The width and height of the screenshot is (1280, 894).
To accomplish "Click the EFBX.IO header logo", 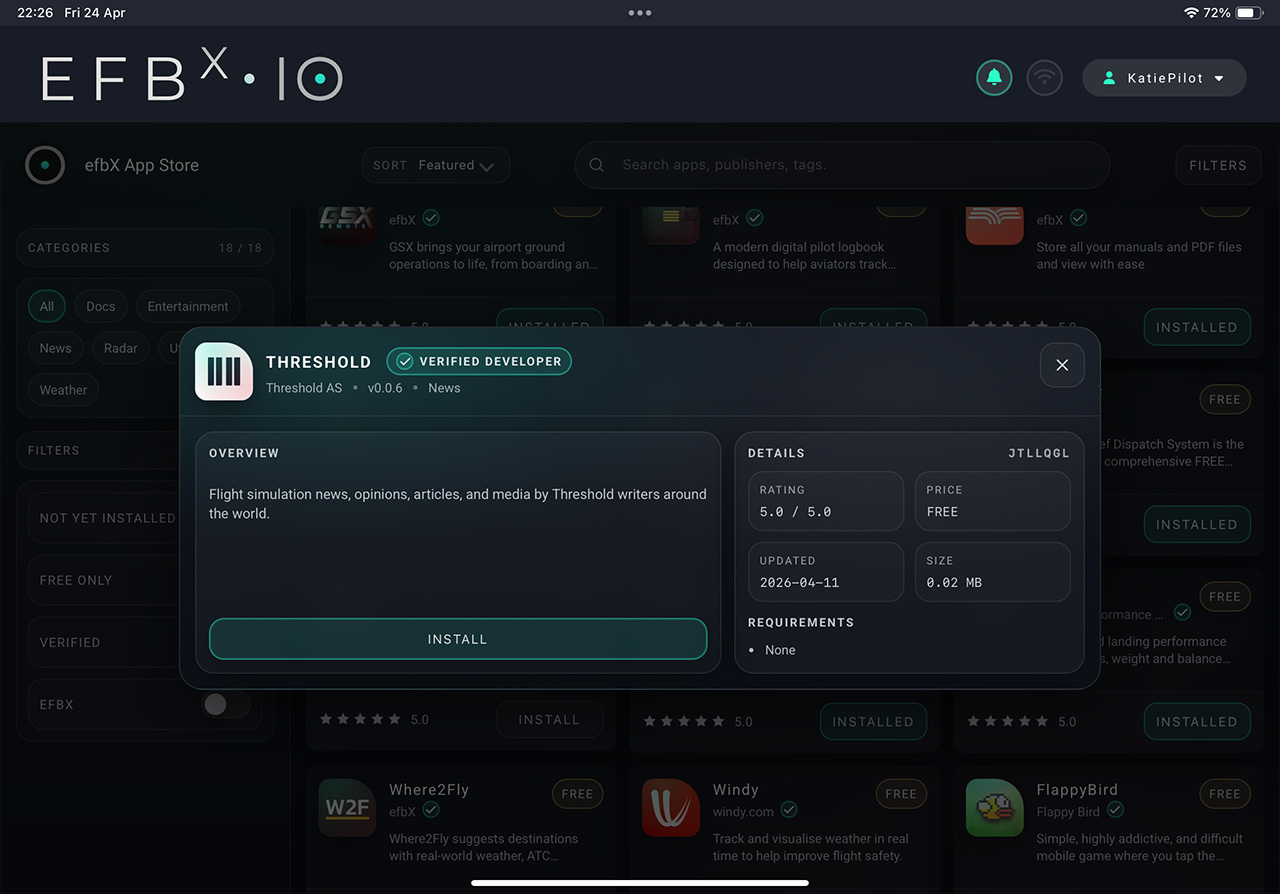I will tap(192, 75).
